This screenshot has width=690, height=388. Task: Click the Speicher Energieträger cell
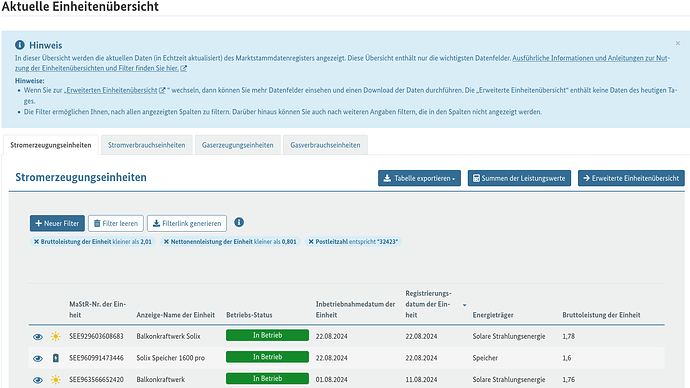[x=485, y=358]
